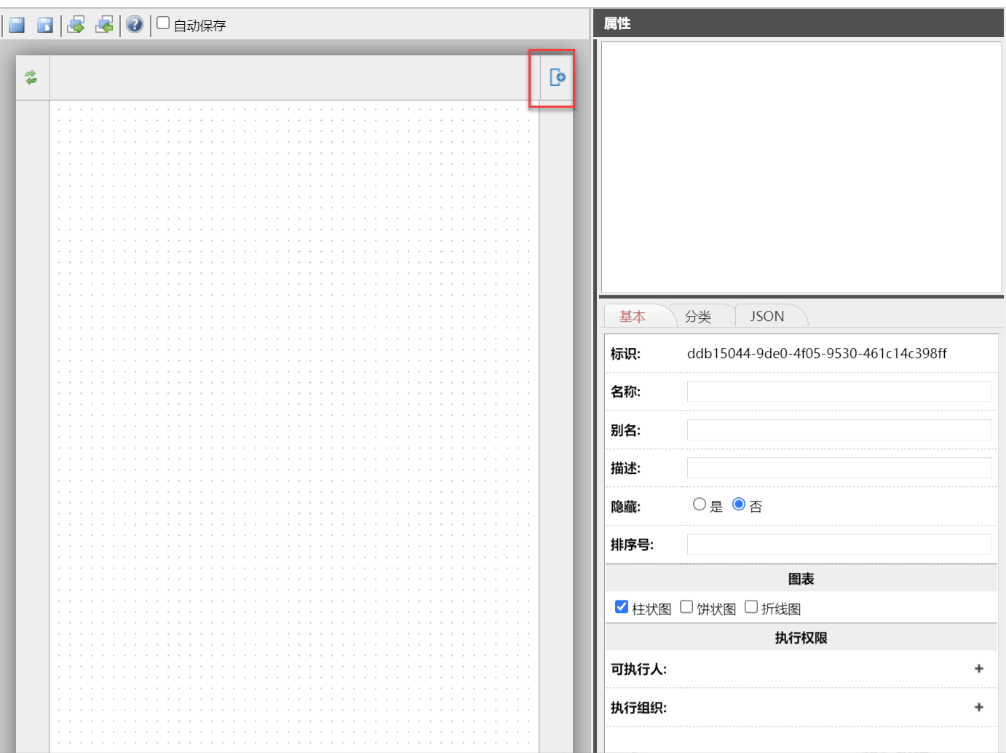Switch to the 基本 tab

(x=632, y=316)
